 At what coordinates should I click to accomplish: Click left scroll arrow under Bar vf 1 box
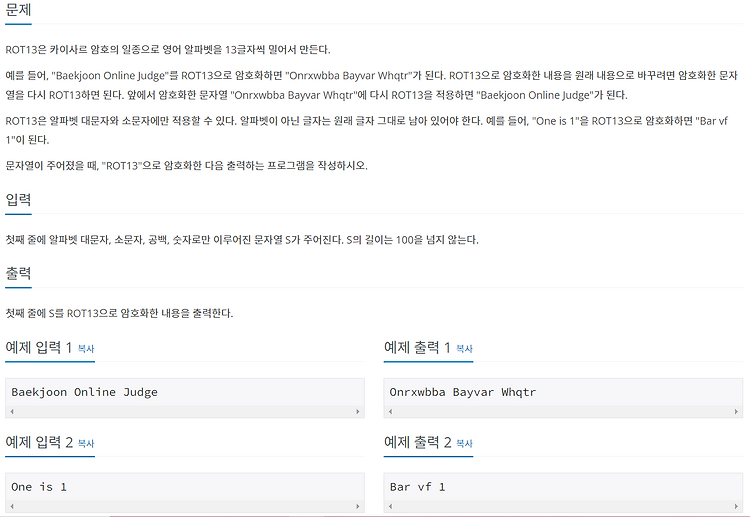[x=390, y=506]
